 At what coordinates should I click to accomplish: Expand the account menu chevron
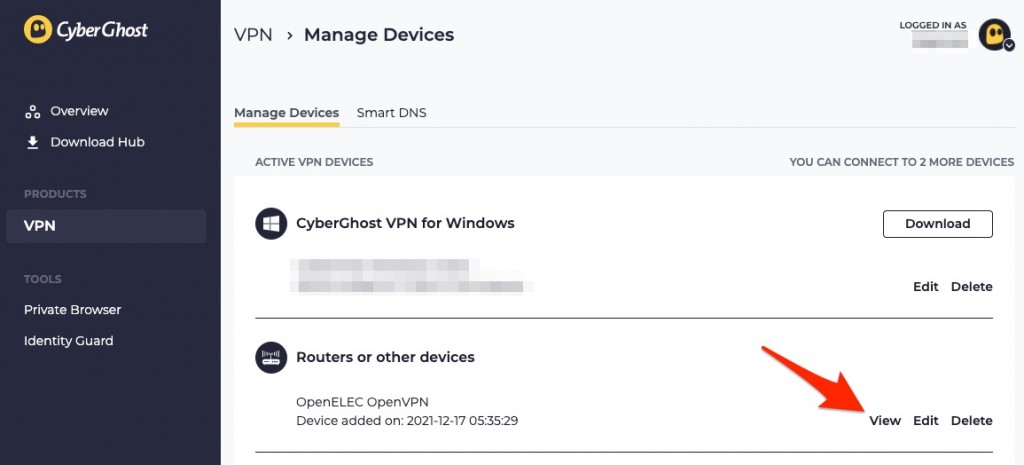[x=1009, y=46]
